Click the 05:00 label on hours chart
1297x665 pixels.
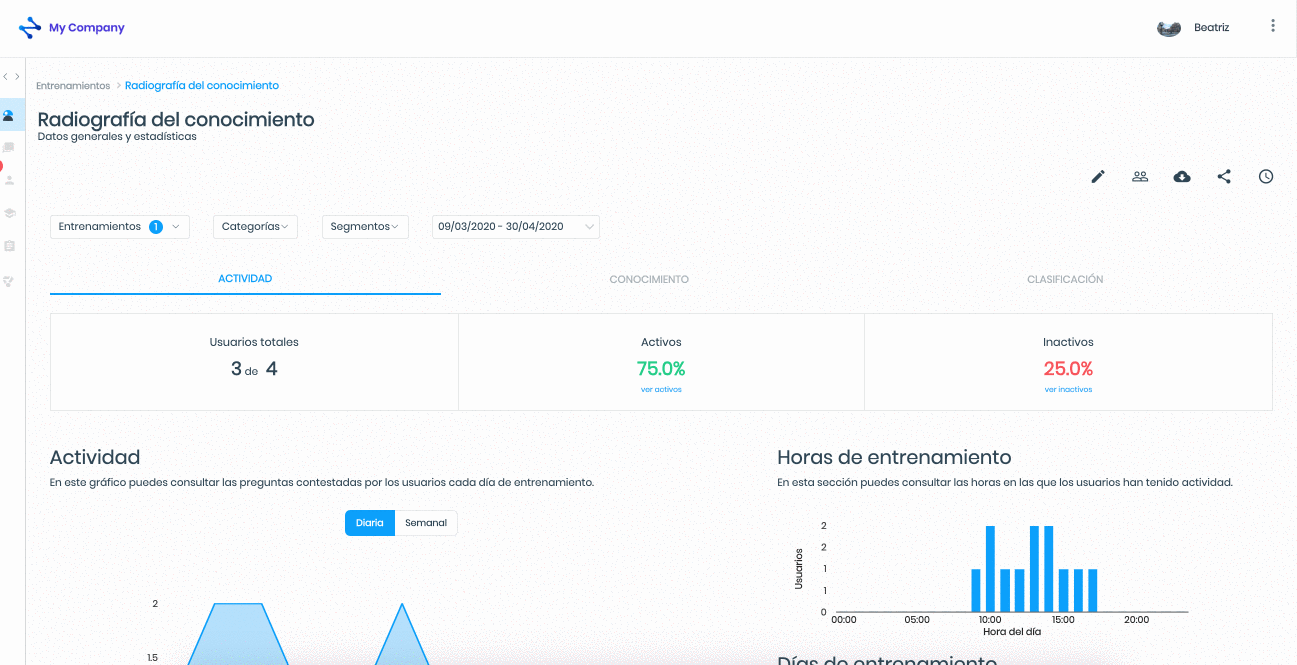coord(917,620)
